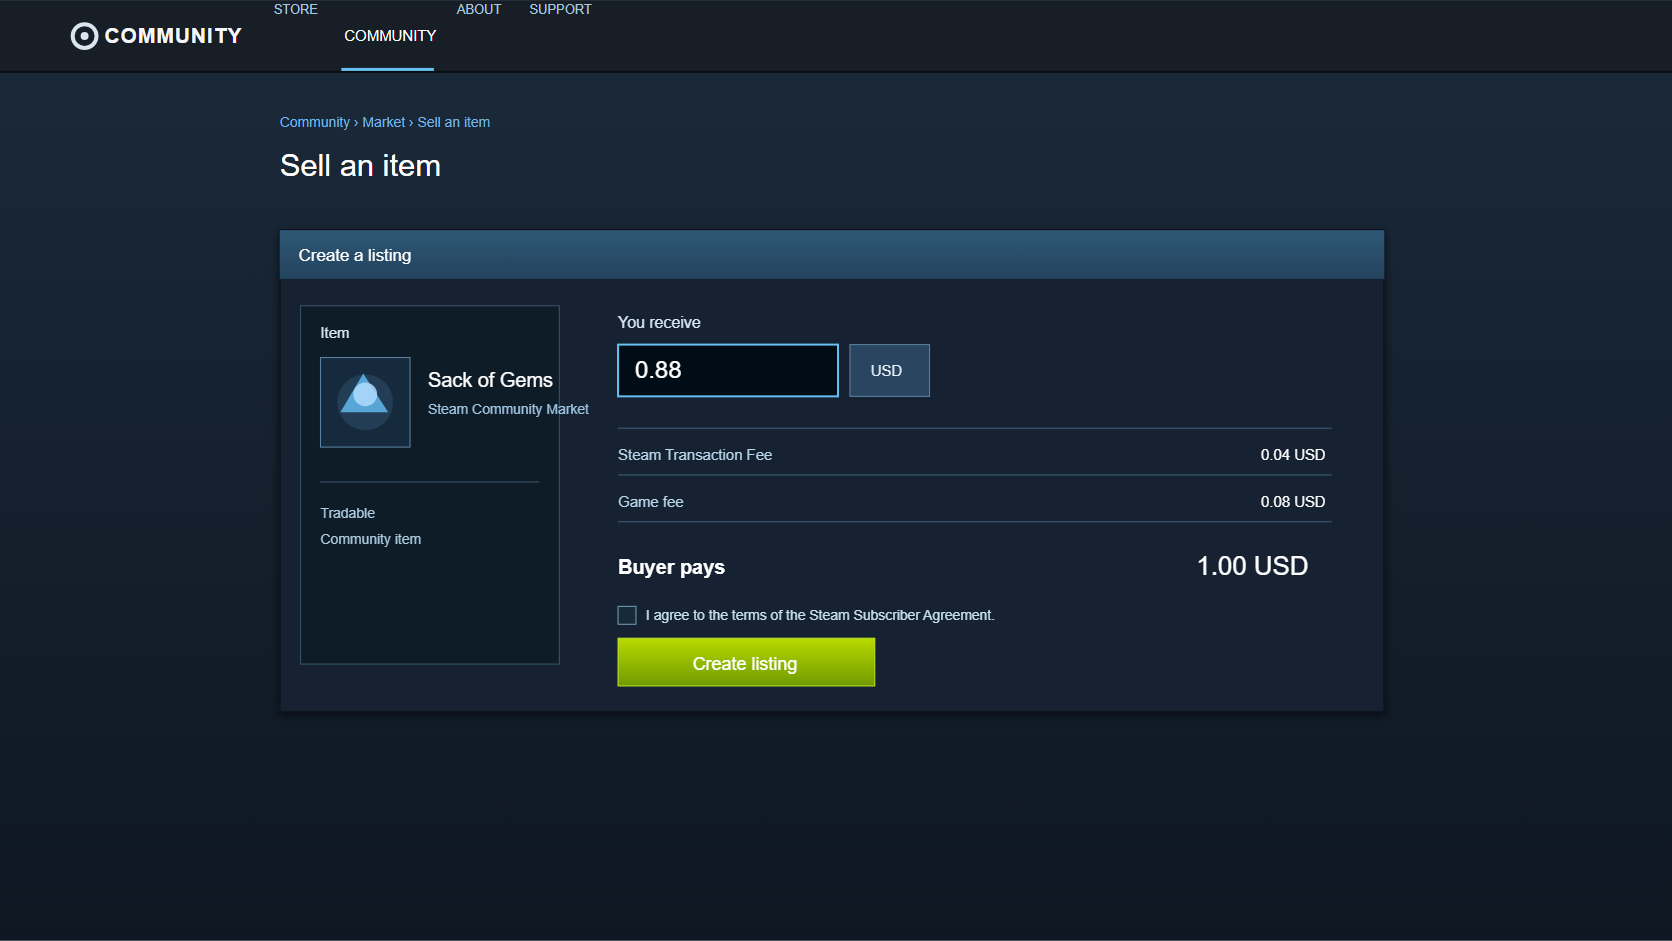Open the SUPPORT menu item
This screenshot has height=941, width=1672.
pyautogui.click(x=560, y=9)
